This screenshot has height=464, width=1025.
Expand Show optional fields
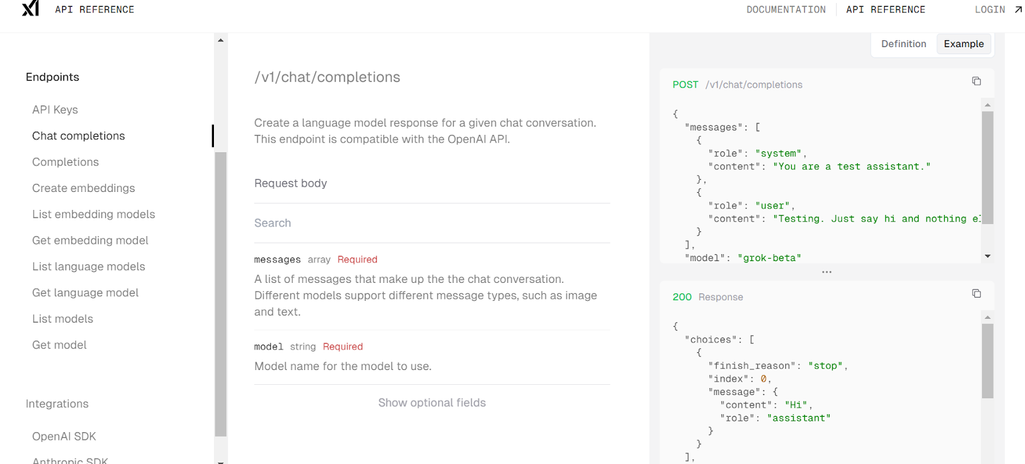tap(432, 403)
